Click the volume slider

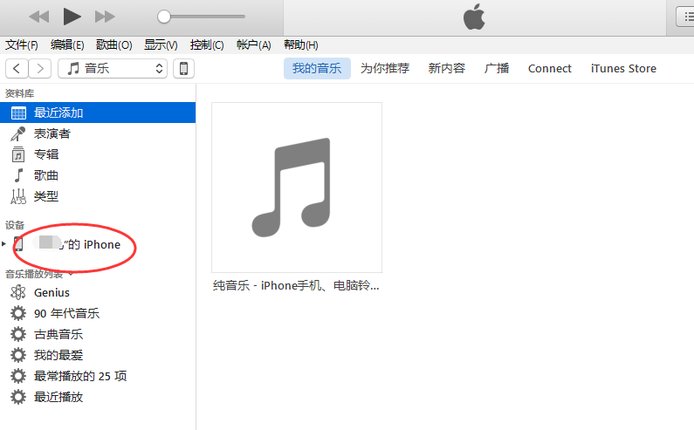(203, 17)
